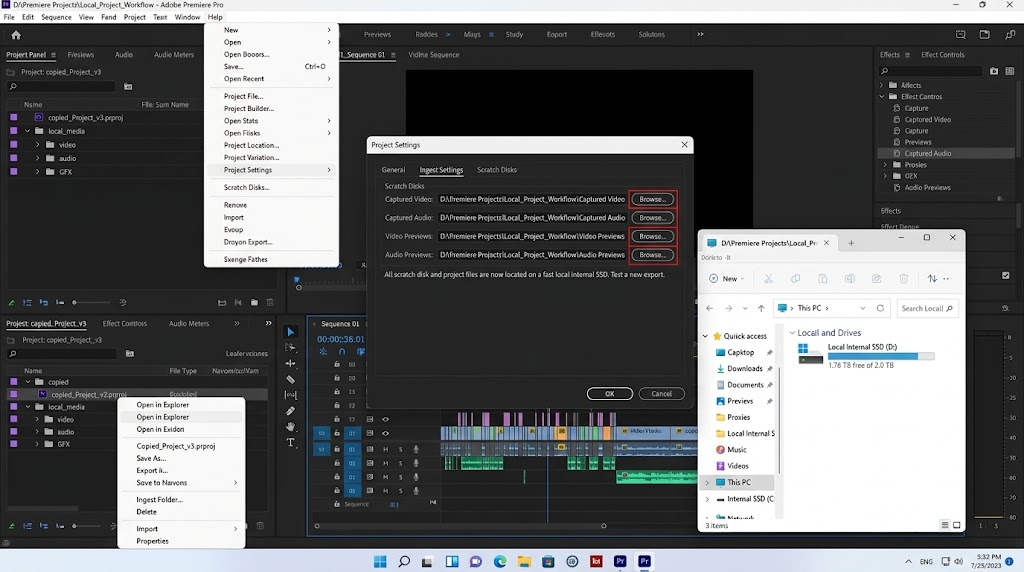Viewport: 1024px width, 572px height.
Task: Switch to Scratch Disks tab in dialog
Action: [x=496, y=170]
